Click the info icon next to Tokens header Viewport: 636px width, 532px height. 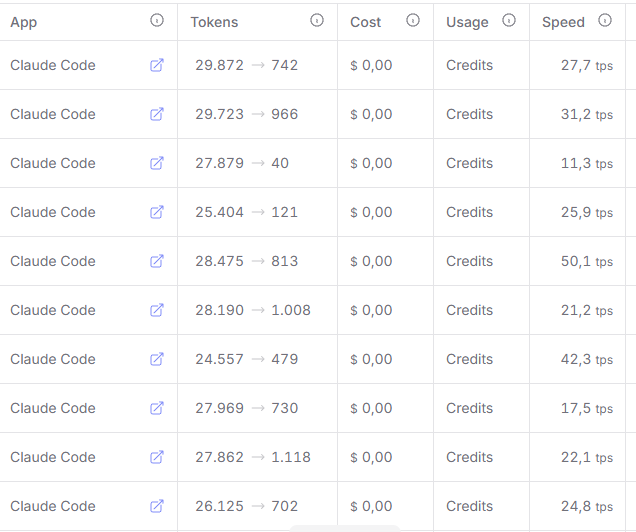coord(317,20)
